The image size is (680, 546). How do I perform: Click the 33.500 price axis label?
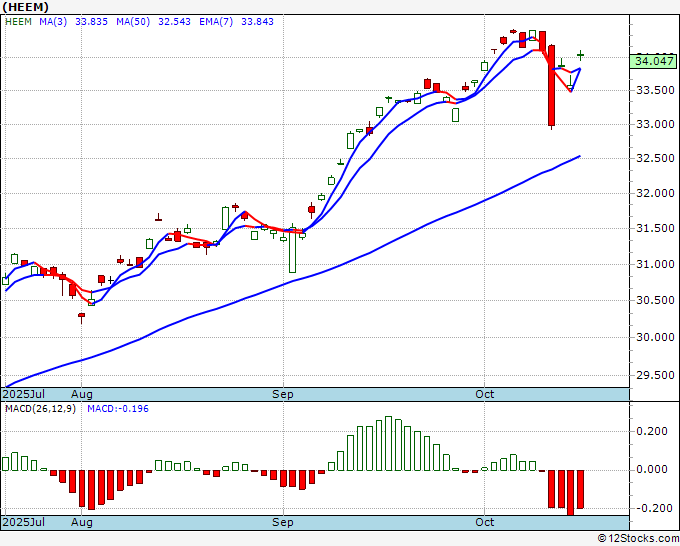pos(655,90)
